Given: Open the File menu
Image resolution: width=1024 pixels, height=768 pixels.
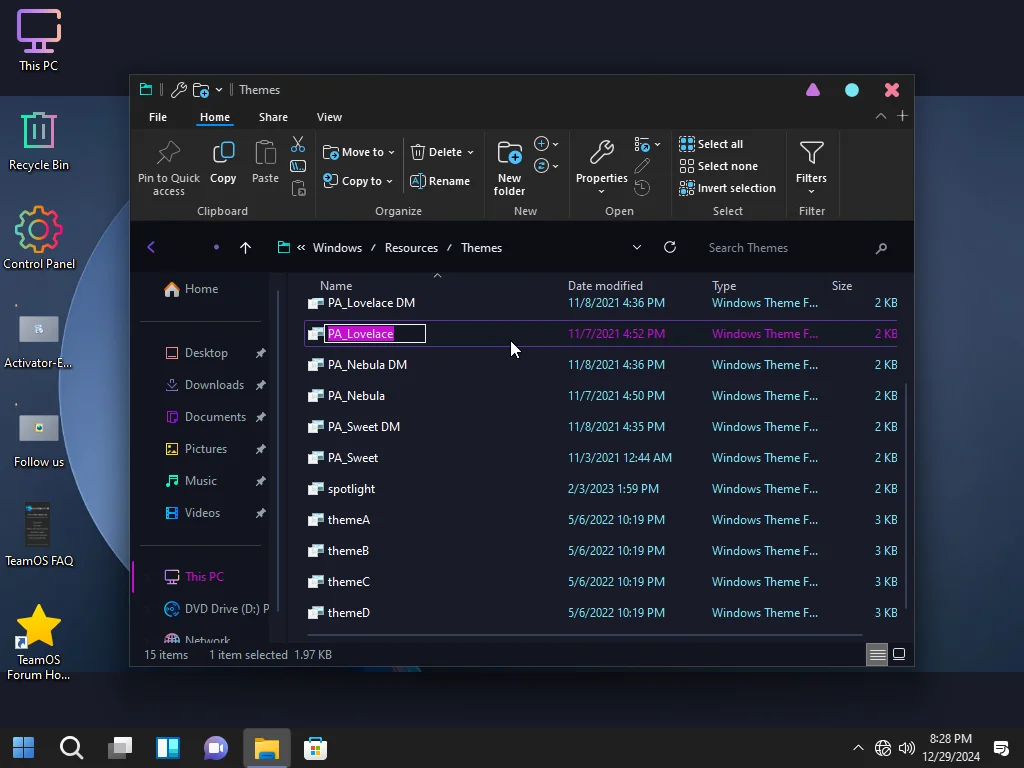Looking at the screenshot, I should tap(158, 117).
